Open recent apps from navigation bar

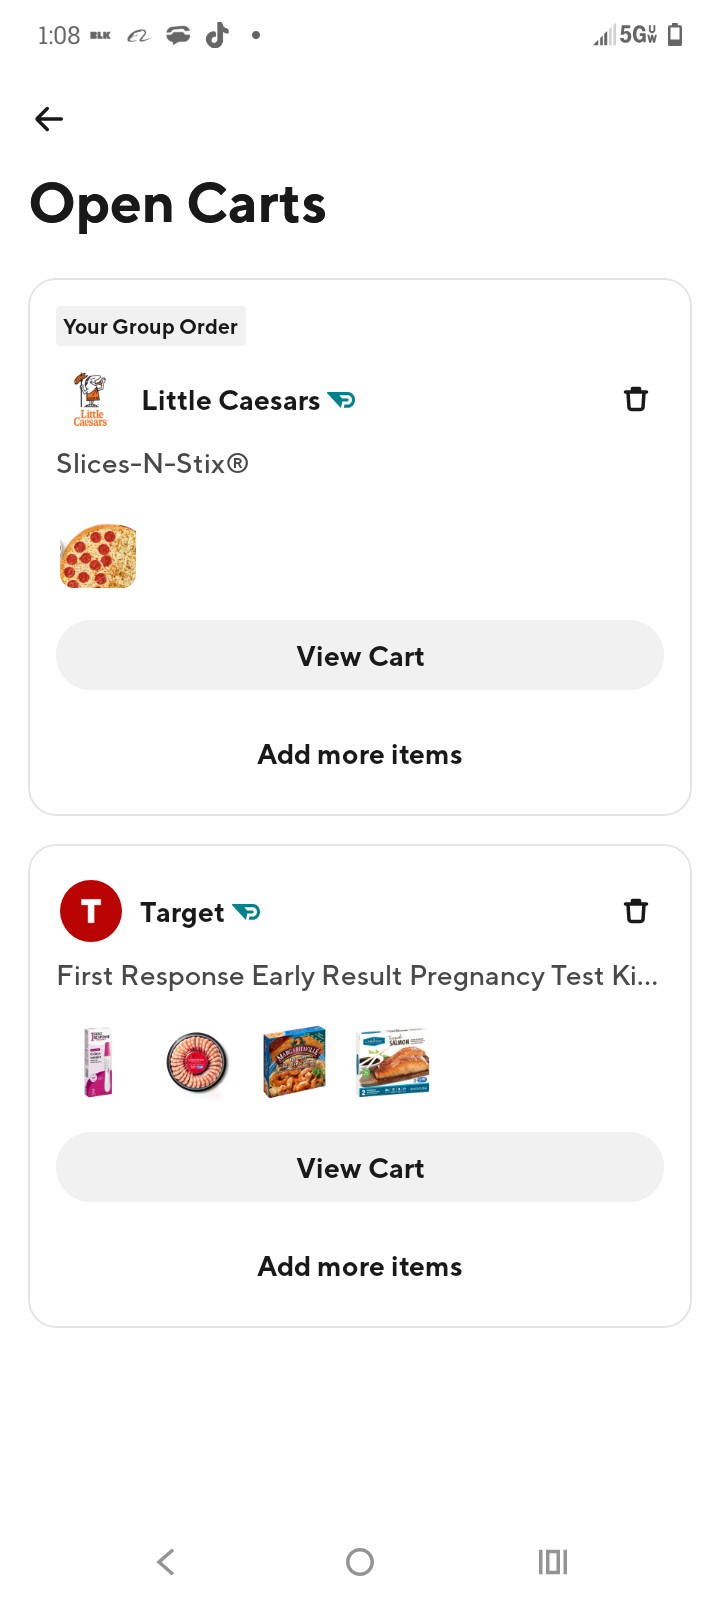coord(553,1561)
